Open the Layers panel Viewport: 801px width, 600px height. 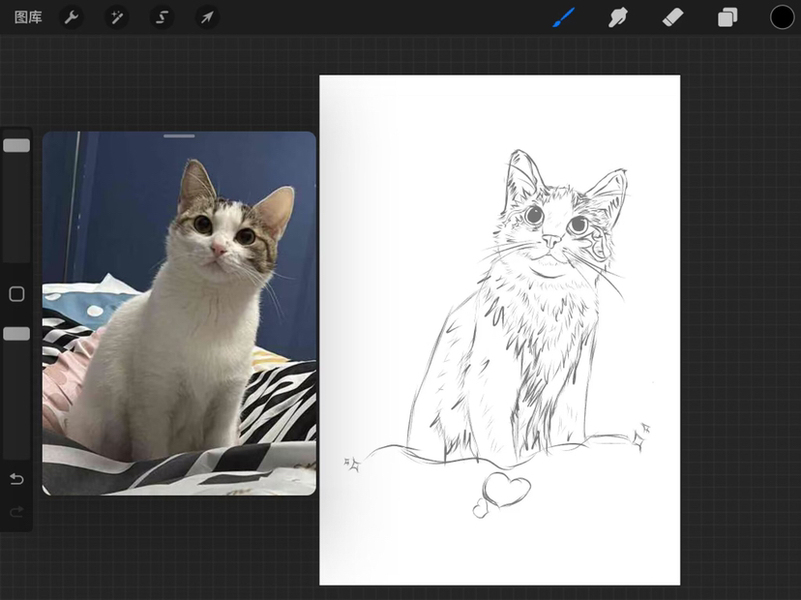[x=727, y=18]
